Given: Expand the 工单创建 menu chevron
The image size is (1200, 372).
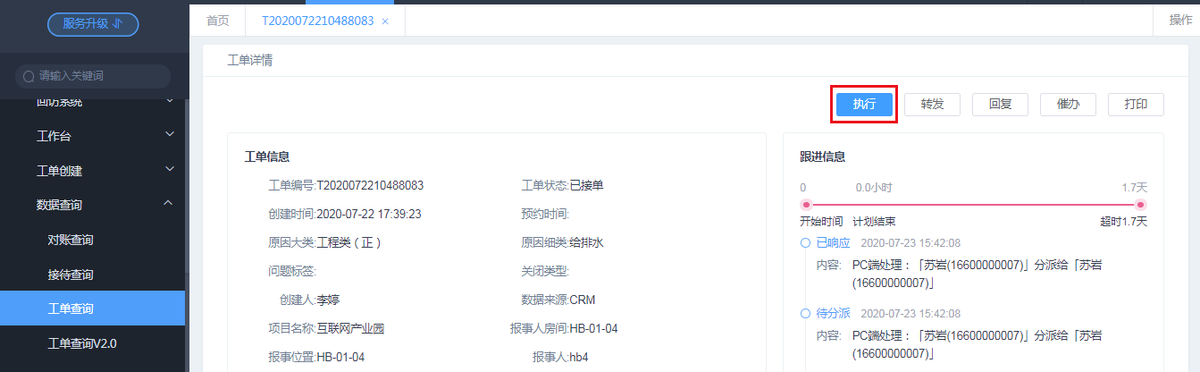Looking at the screenshot, I should click(x=169, y=170).
